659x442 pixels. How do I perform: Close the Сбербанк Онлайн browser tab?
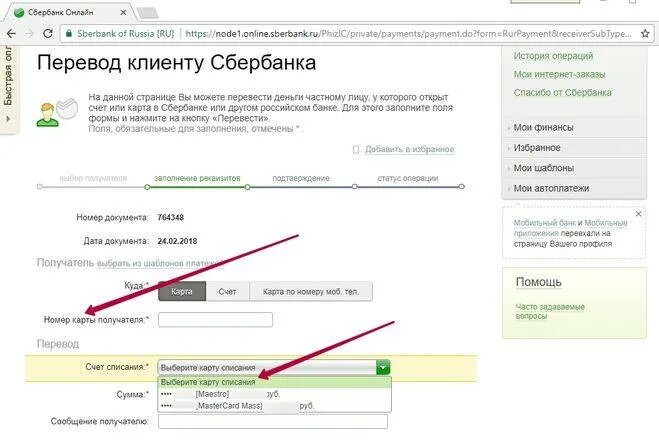pyautogui.click(x=123, y=13)
